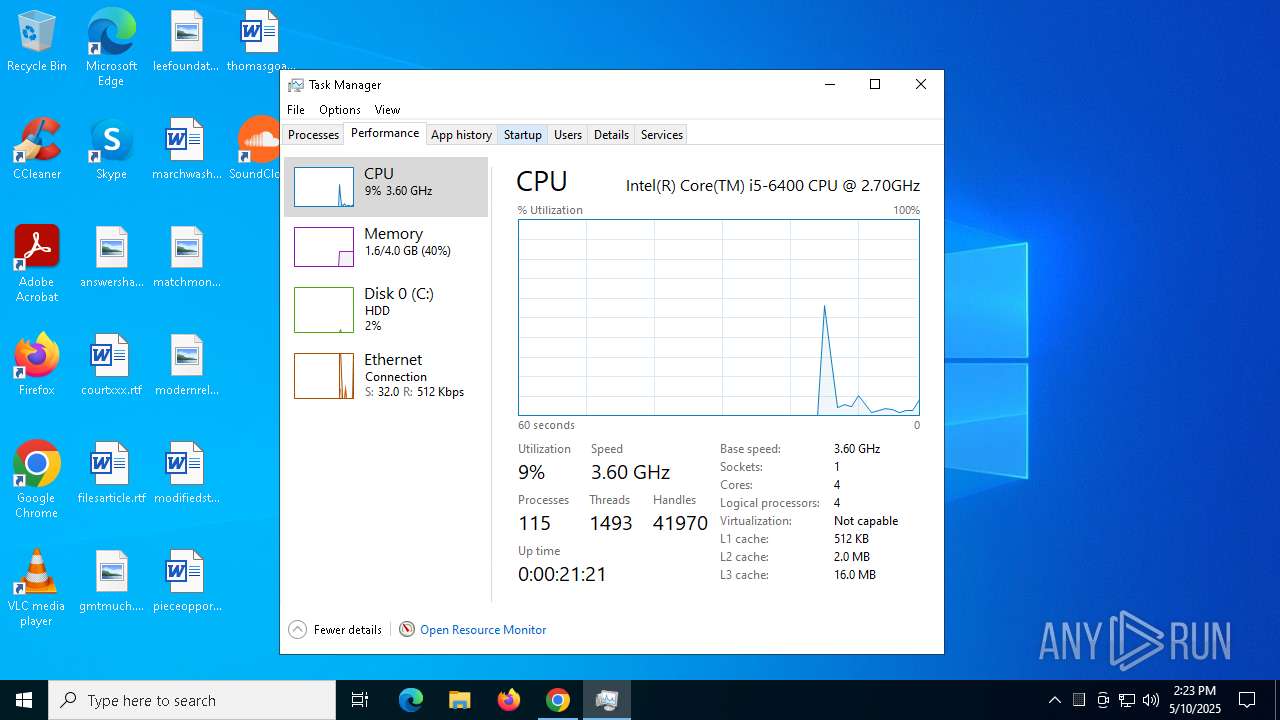Screen dimensions: 1280x720
Task: Open the volume control in tray
Action: 1151,700
